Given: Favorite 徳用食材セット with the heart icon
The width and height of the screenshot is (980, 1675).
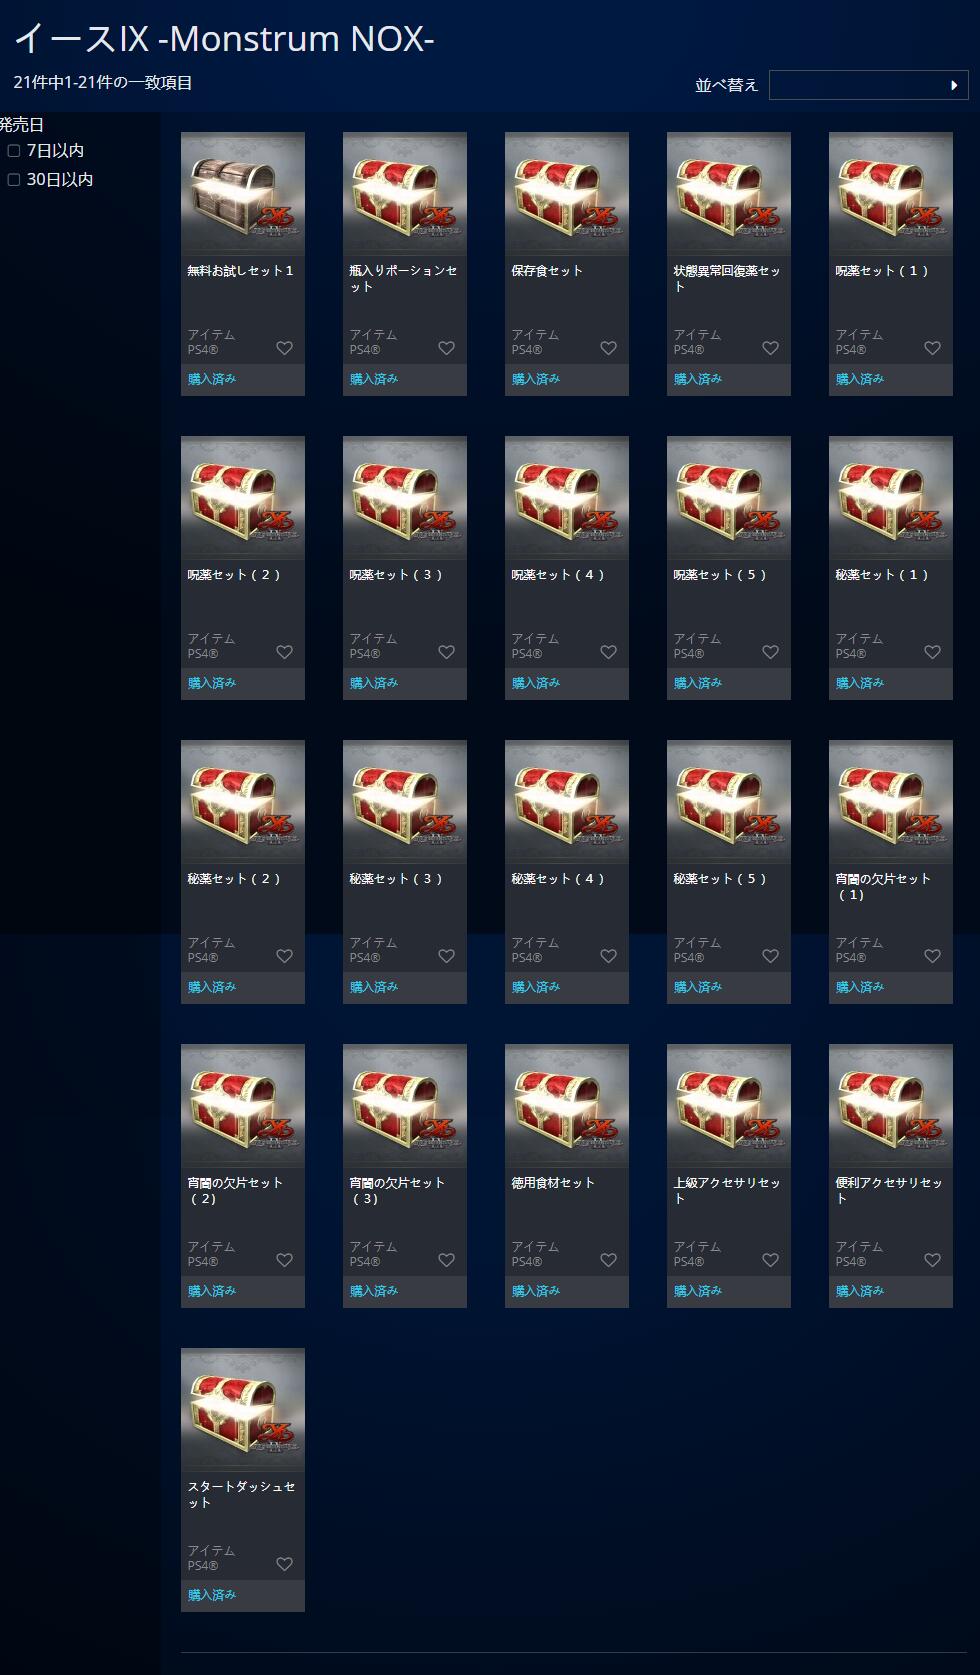Looking at the screenshot, I should (609, 1260).
